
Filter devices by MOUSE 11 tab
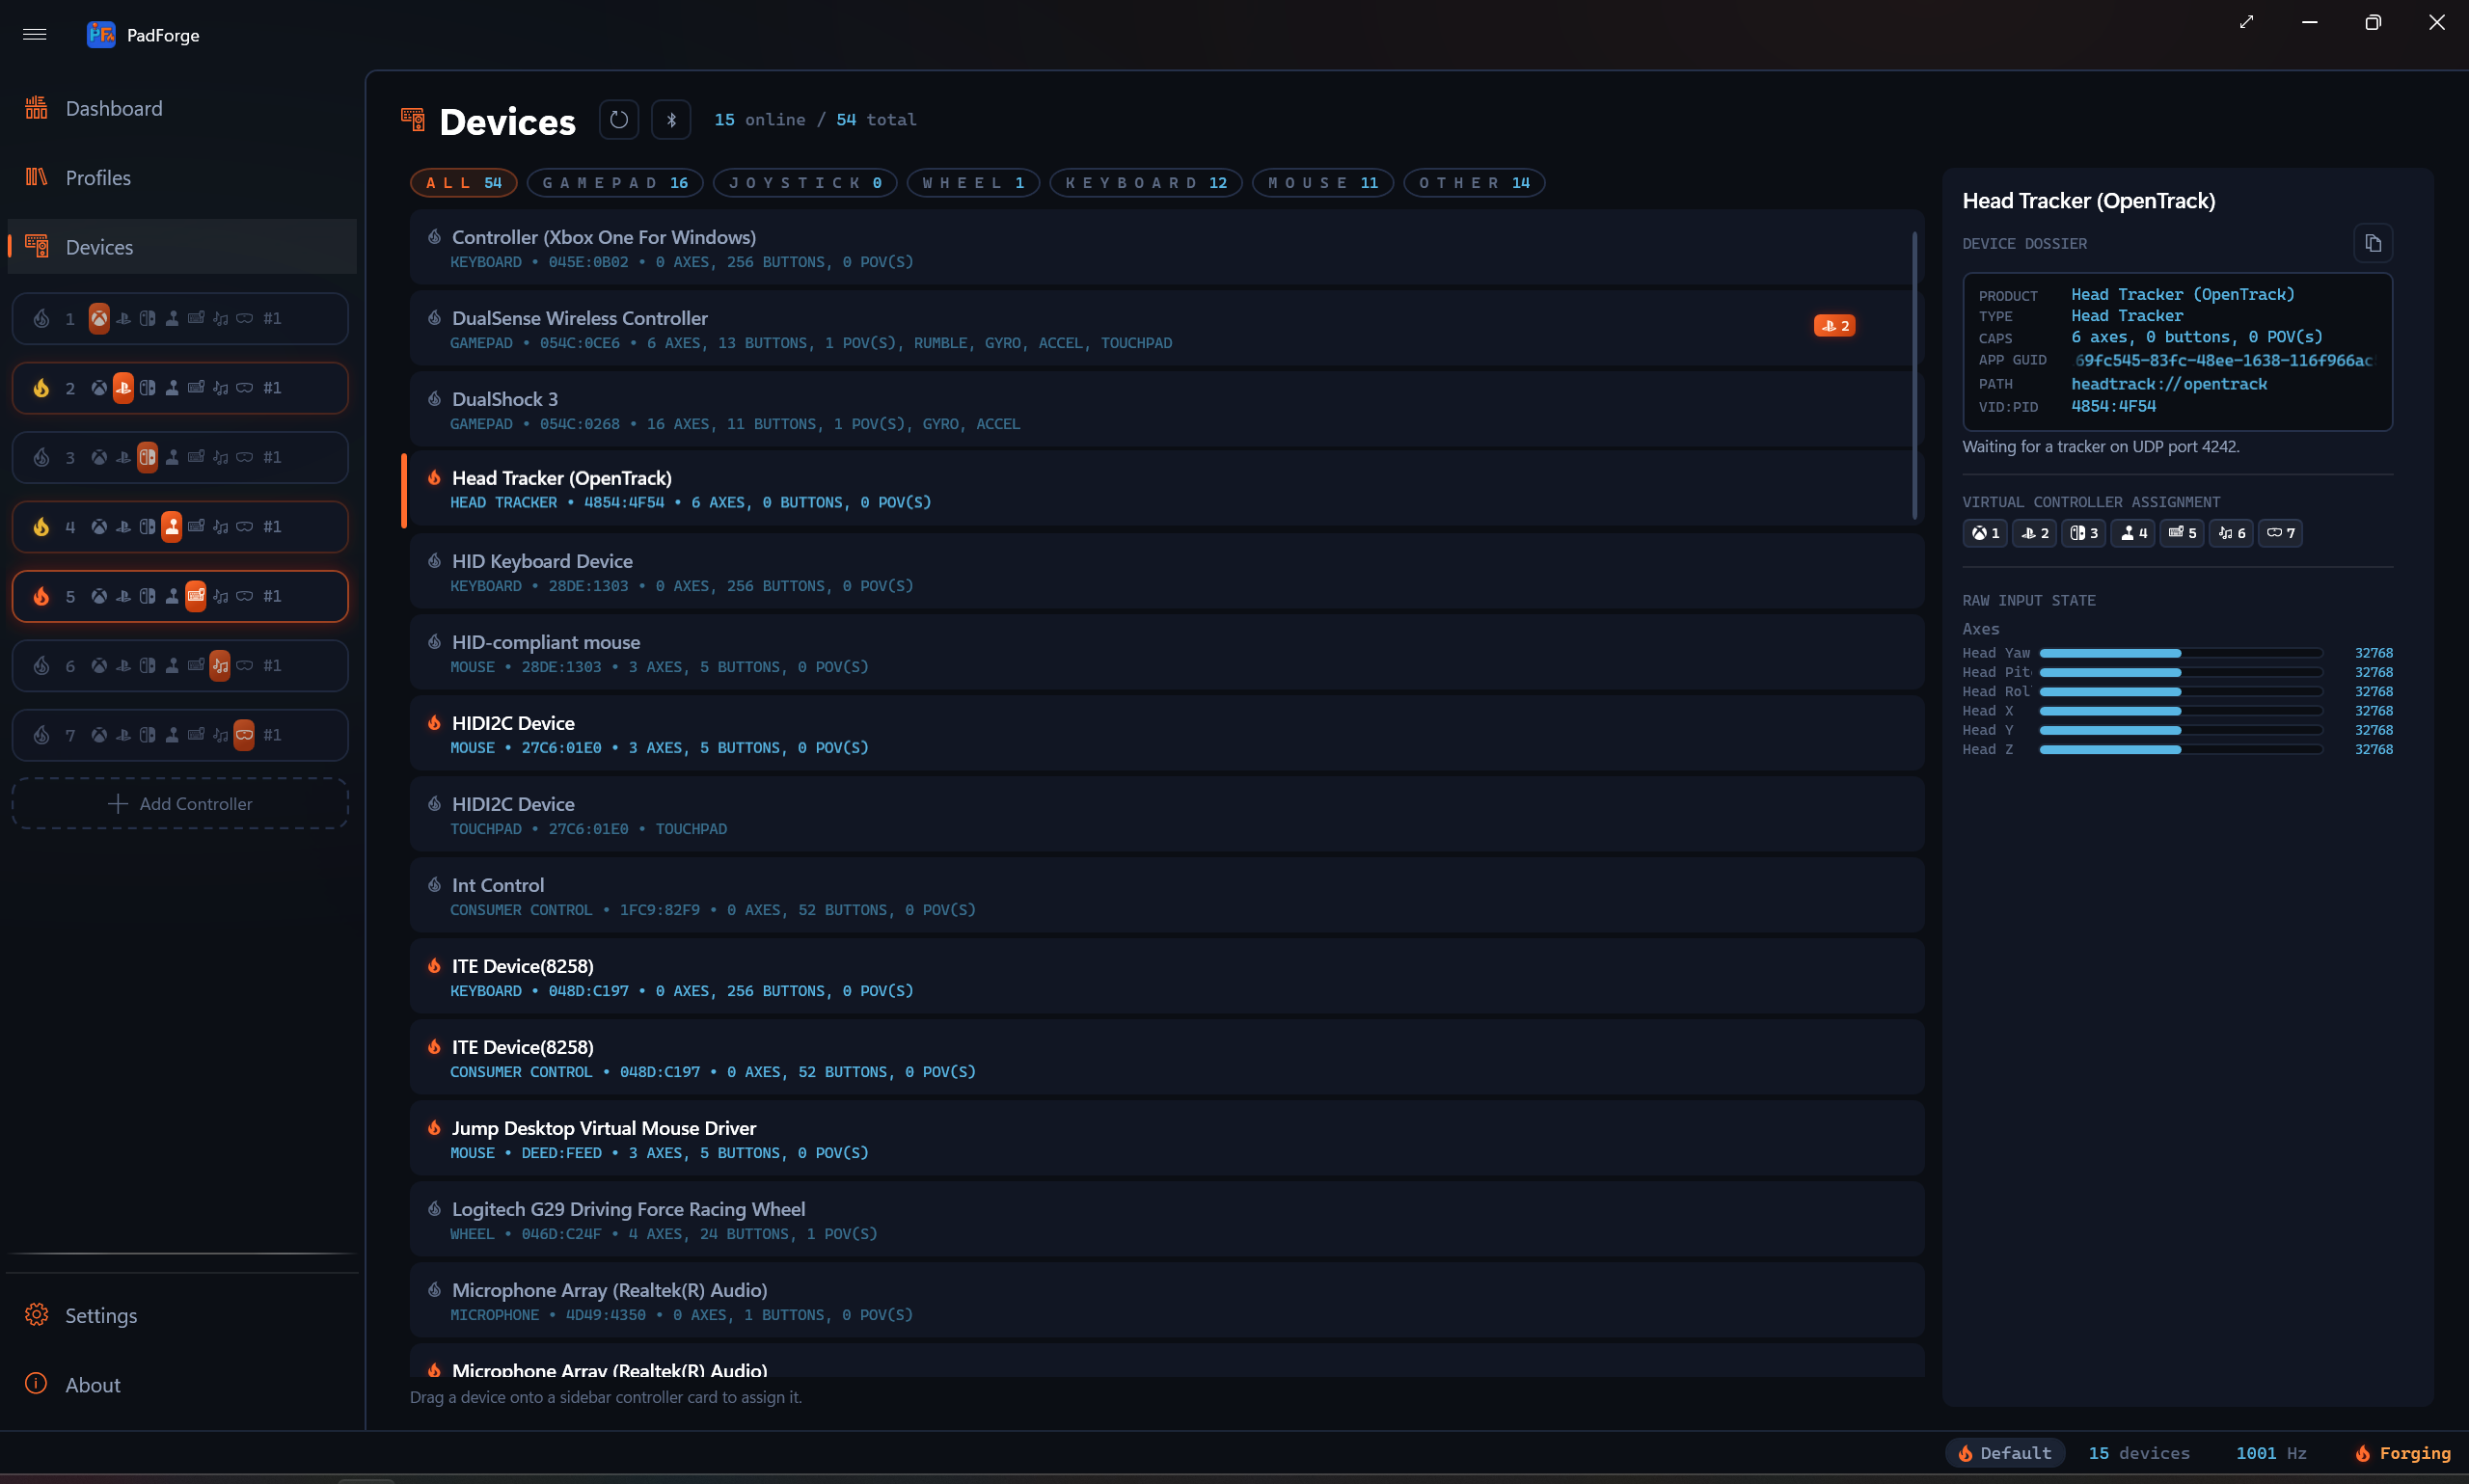1323,183
